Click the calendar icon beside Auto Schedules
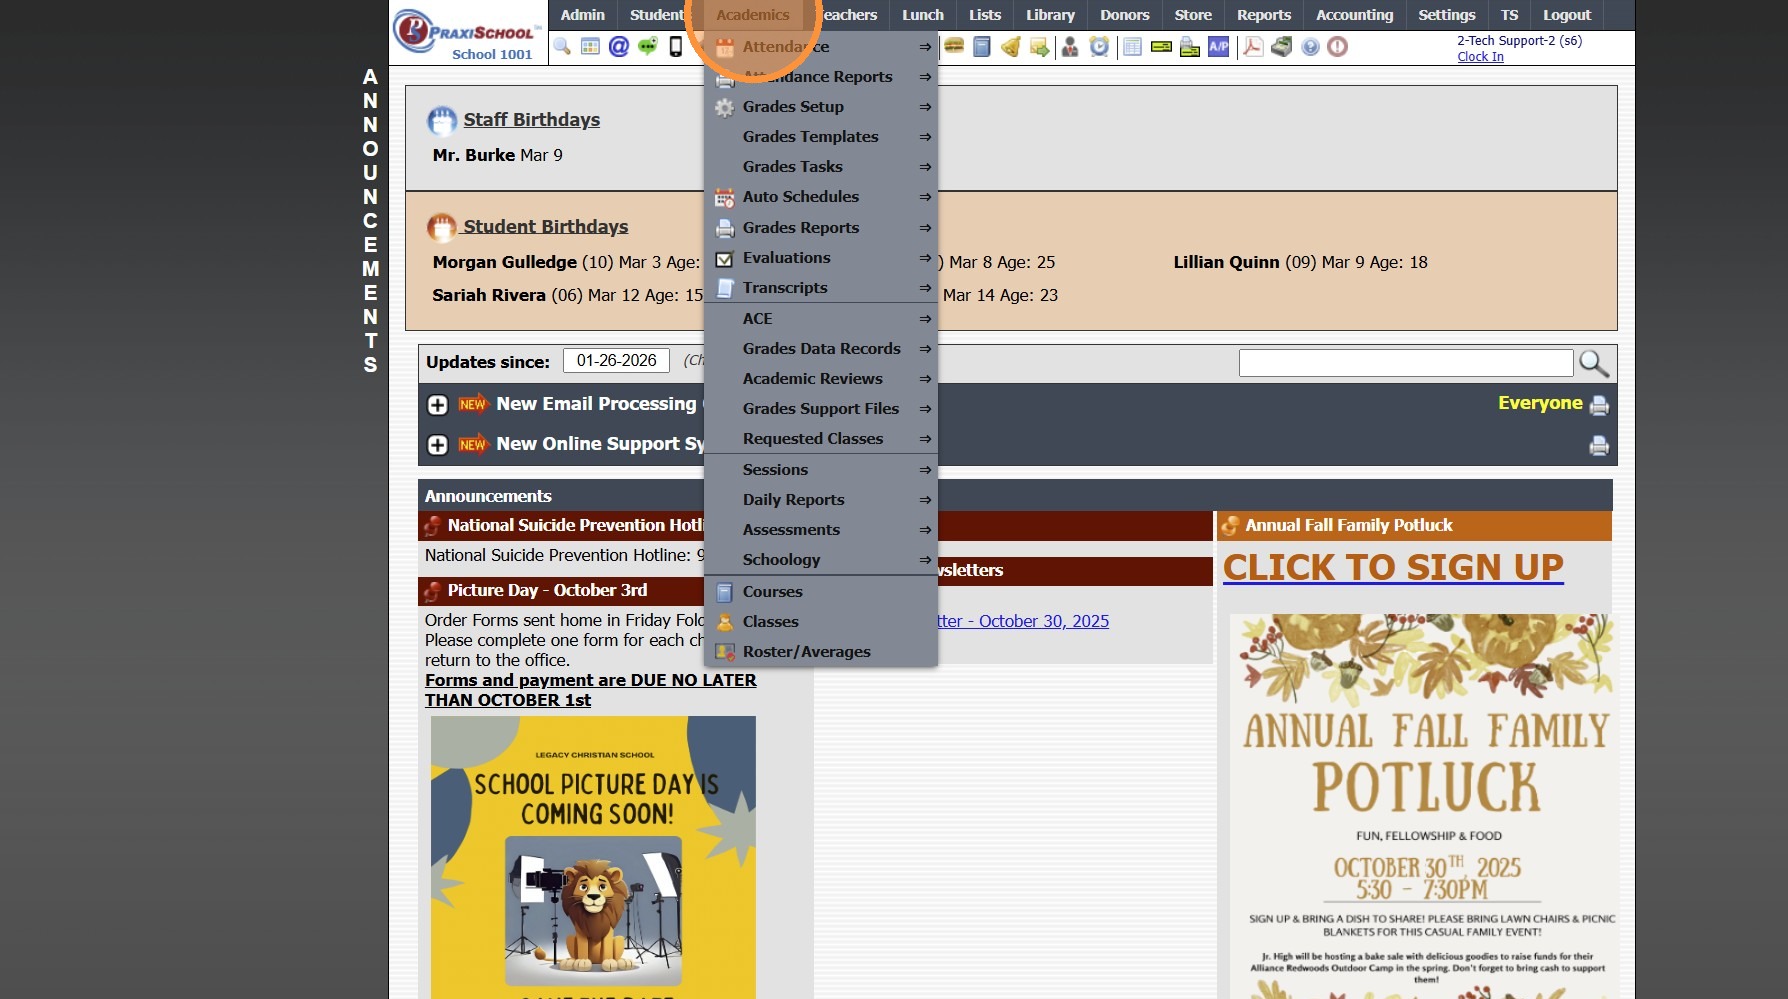This screenshot has height=999, width=1788. [x=725, y=198]
